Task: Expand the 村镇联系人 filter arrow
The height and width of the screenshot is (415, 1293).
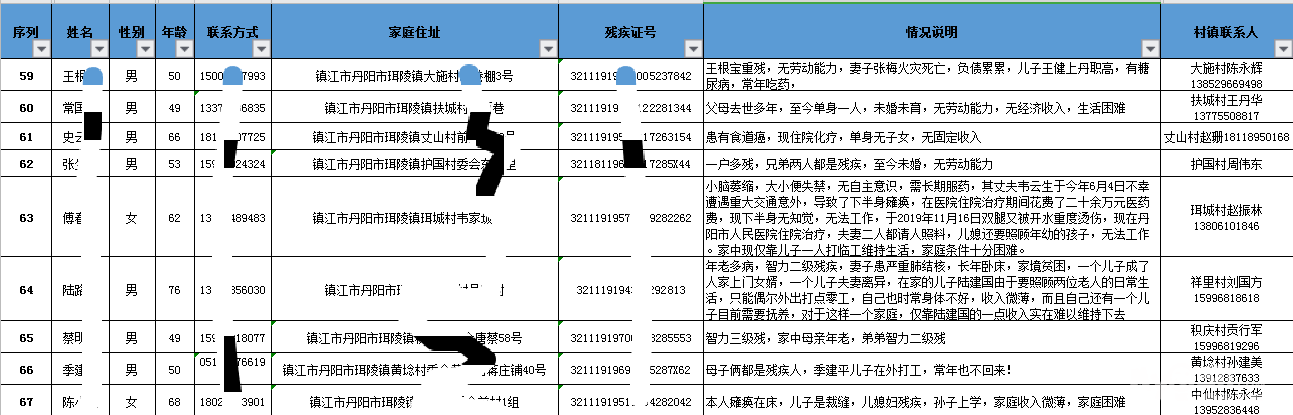Action: coord(1282,49)
